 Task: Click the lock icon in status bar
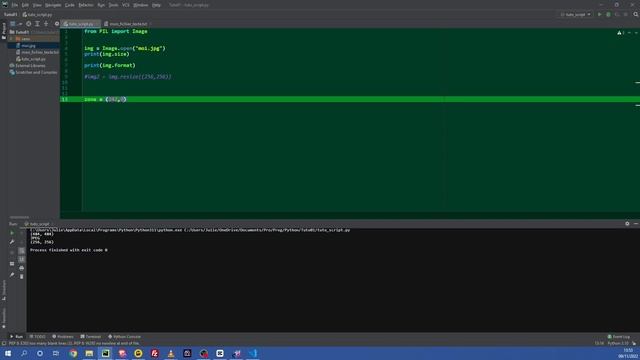[634, 343]
